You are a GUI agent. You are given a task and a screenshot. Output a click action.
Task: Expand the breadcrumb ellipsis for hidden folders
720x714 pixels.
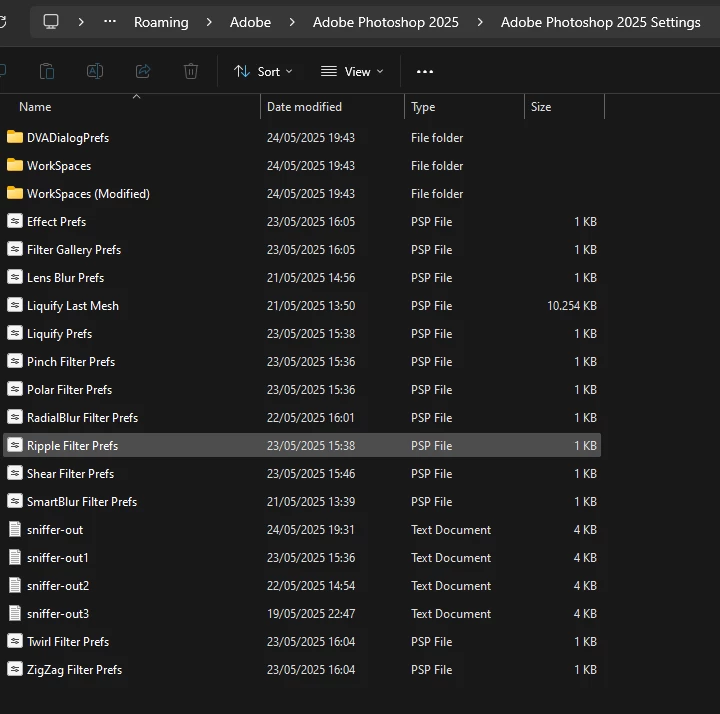[x=110, y=22]
